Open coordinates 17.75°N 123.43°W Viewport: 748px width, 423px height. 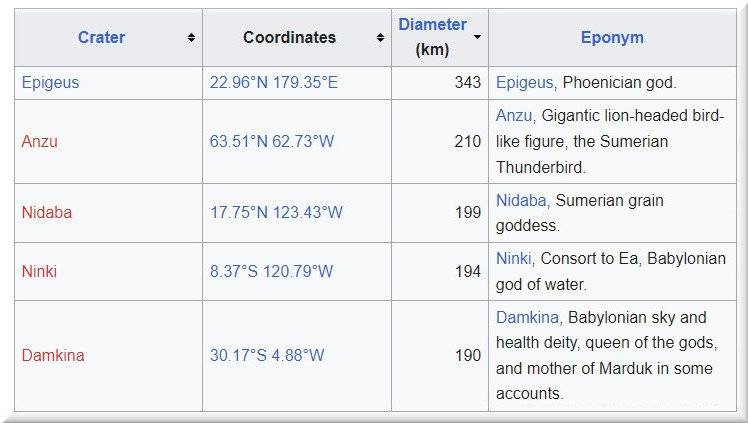click(276, 213)
